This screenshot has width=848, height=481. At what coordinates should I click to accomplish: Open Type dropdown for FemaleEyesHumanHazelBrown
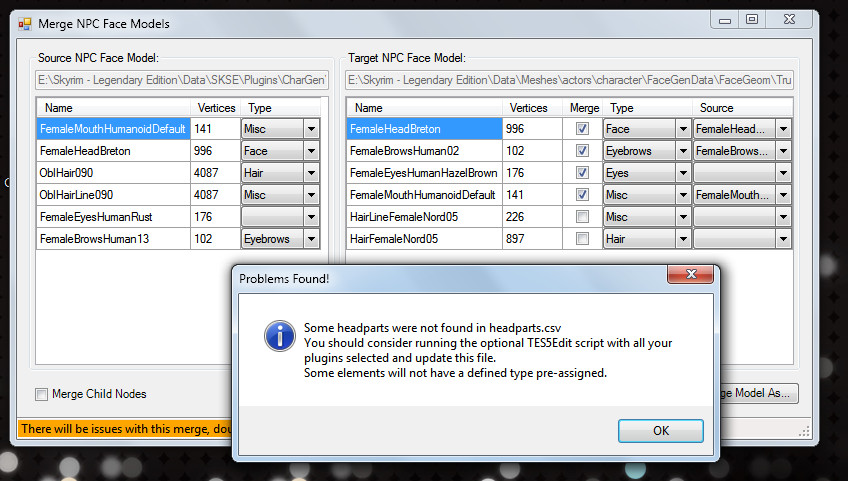[x=683, y=173]
